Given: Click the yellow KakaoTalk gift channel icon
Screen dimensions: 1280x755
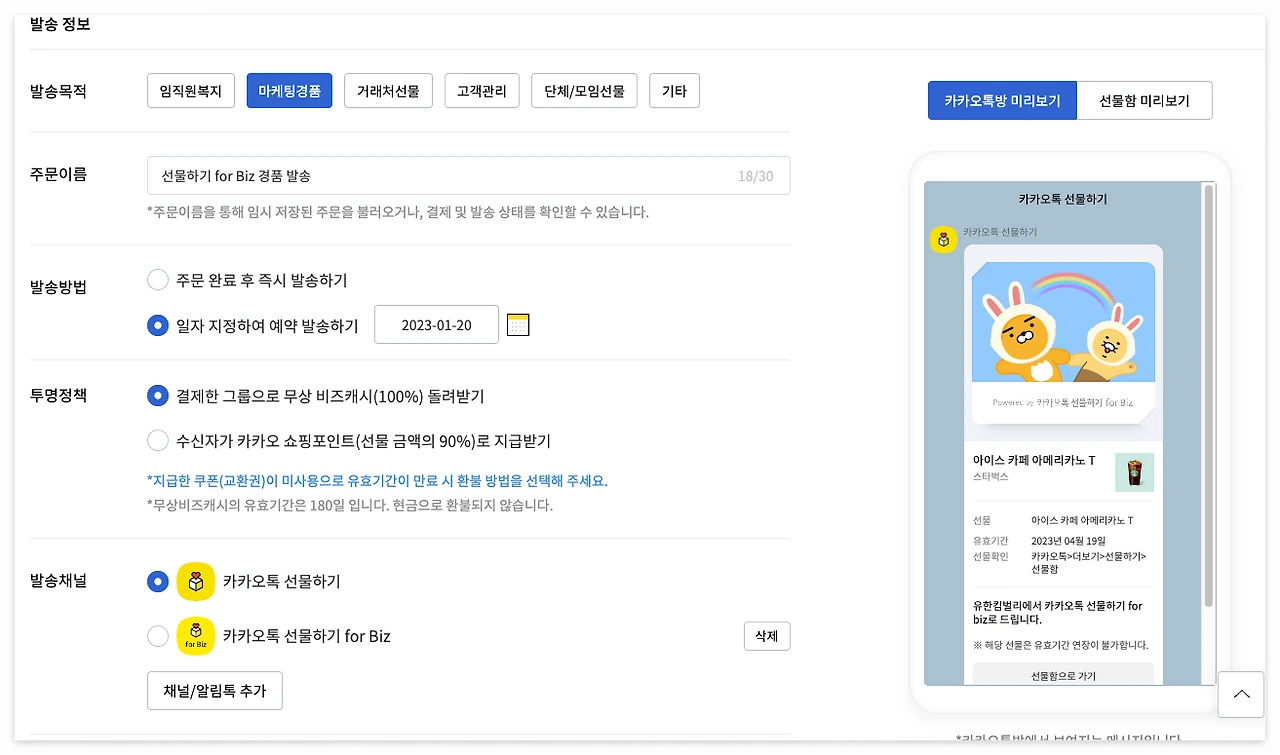Looking at the screenshot, I should 196,582.
